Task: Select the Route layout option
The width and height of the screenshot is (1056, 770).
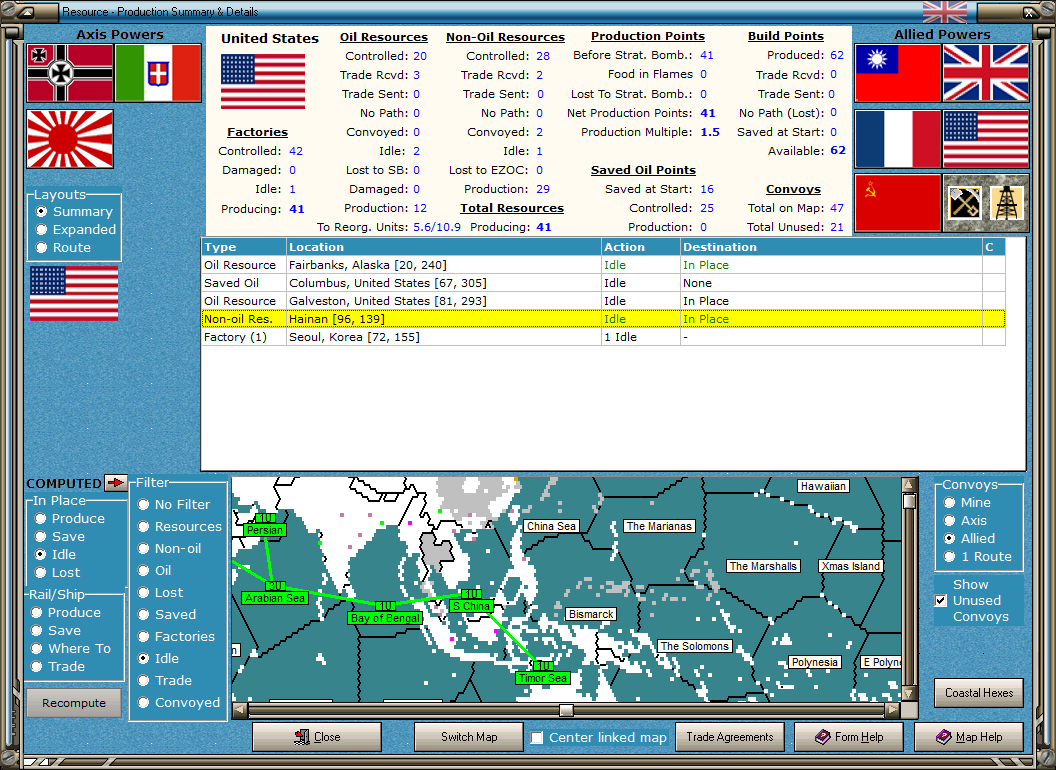Action: coord(64,248)
